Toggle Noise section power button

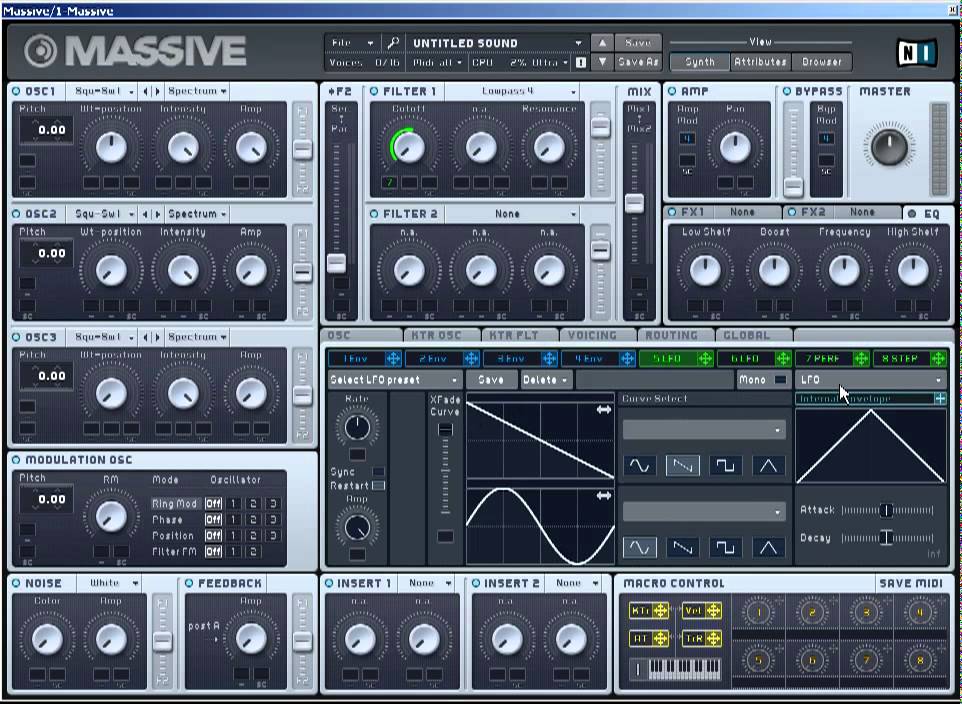pos(16,583)
